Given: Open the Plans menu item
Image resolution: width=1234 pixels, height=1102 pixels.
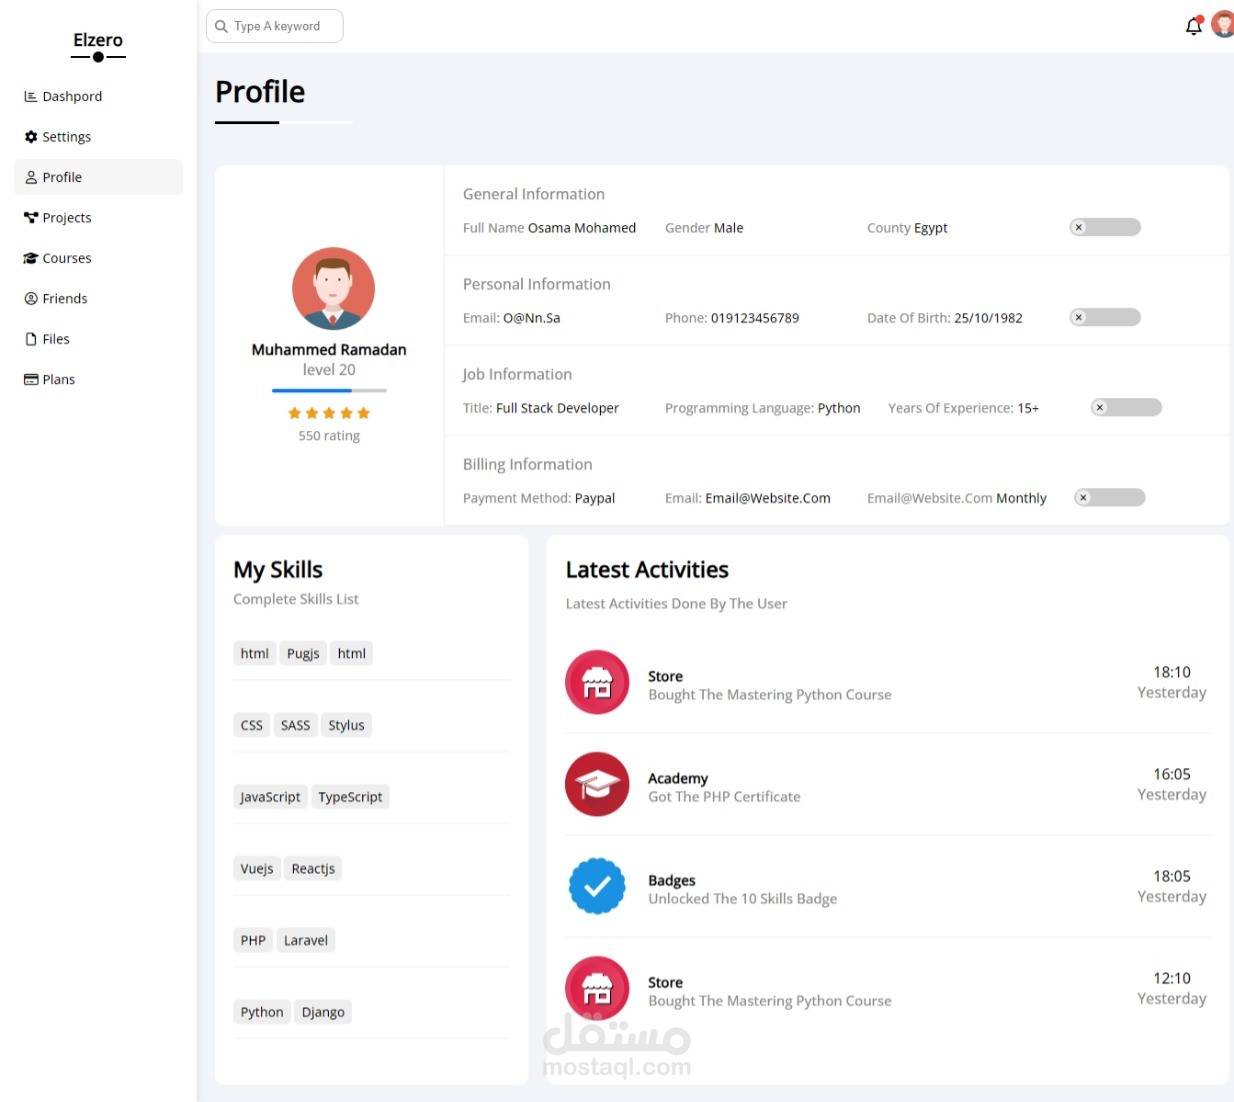Looking at the screenshot, I should tap(58, 380).
